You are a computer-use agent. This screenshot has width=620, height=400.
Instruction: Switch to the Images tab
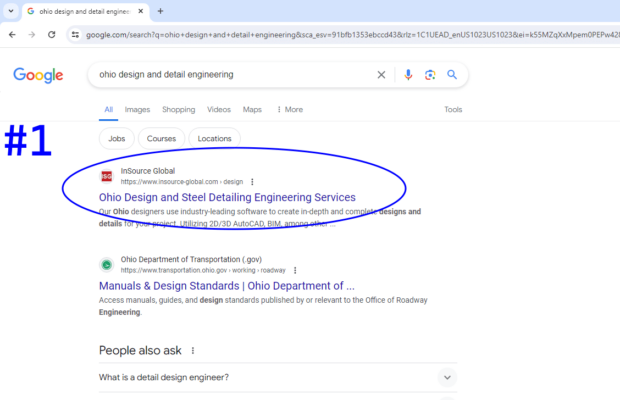137,110
